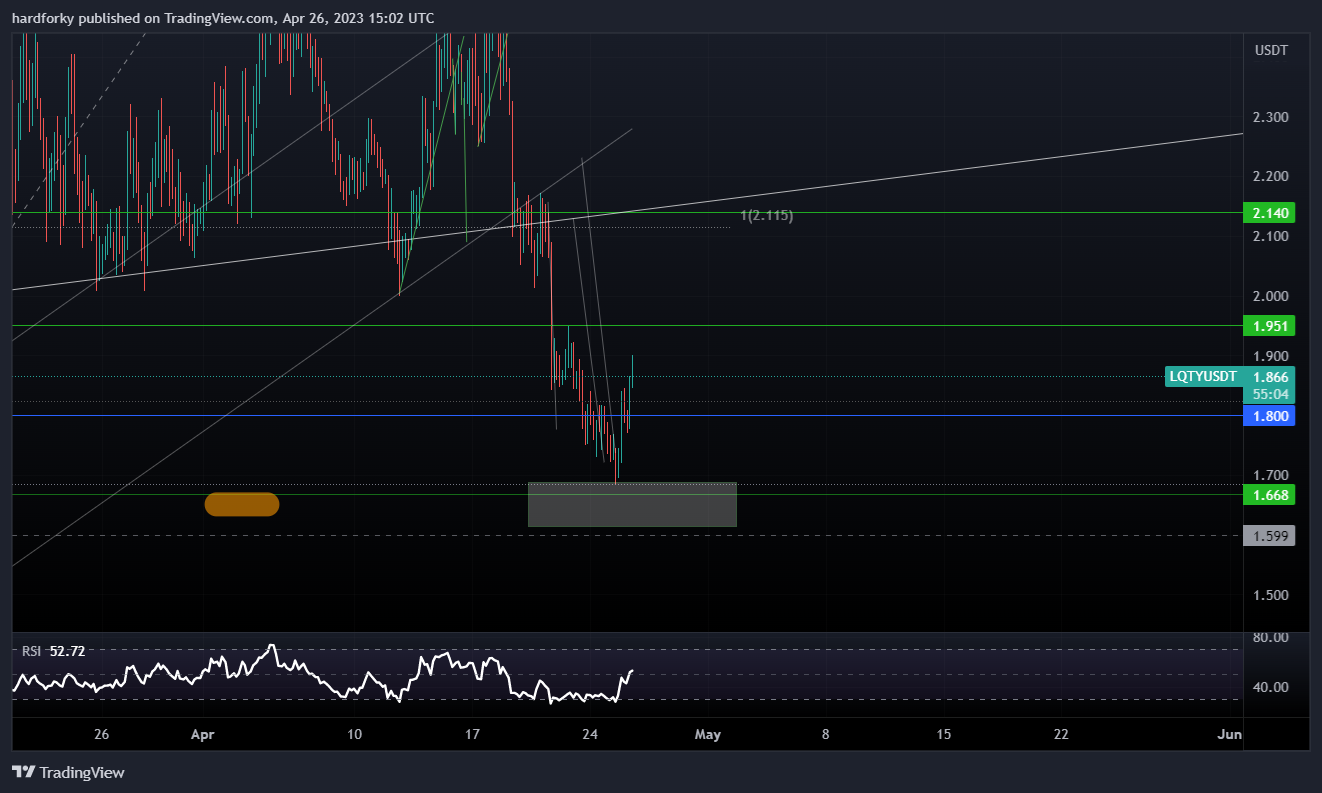The width and height of the screenshot is (1322, 793).
Task: Click the 17 date axis label
Action: 472,734
